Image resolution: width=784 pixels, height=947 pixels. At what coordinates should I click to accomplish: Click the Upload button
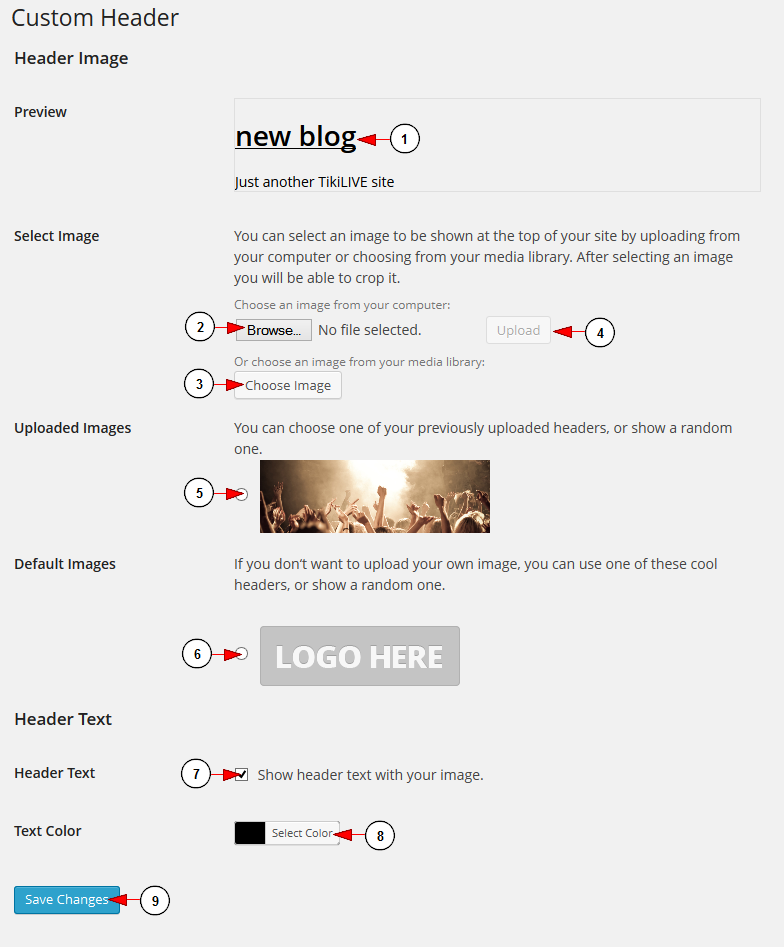coord(518,330)
